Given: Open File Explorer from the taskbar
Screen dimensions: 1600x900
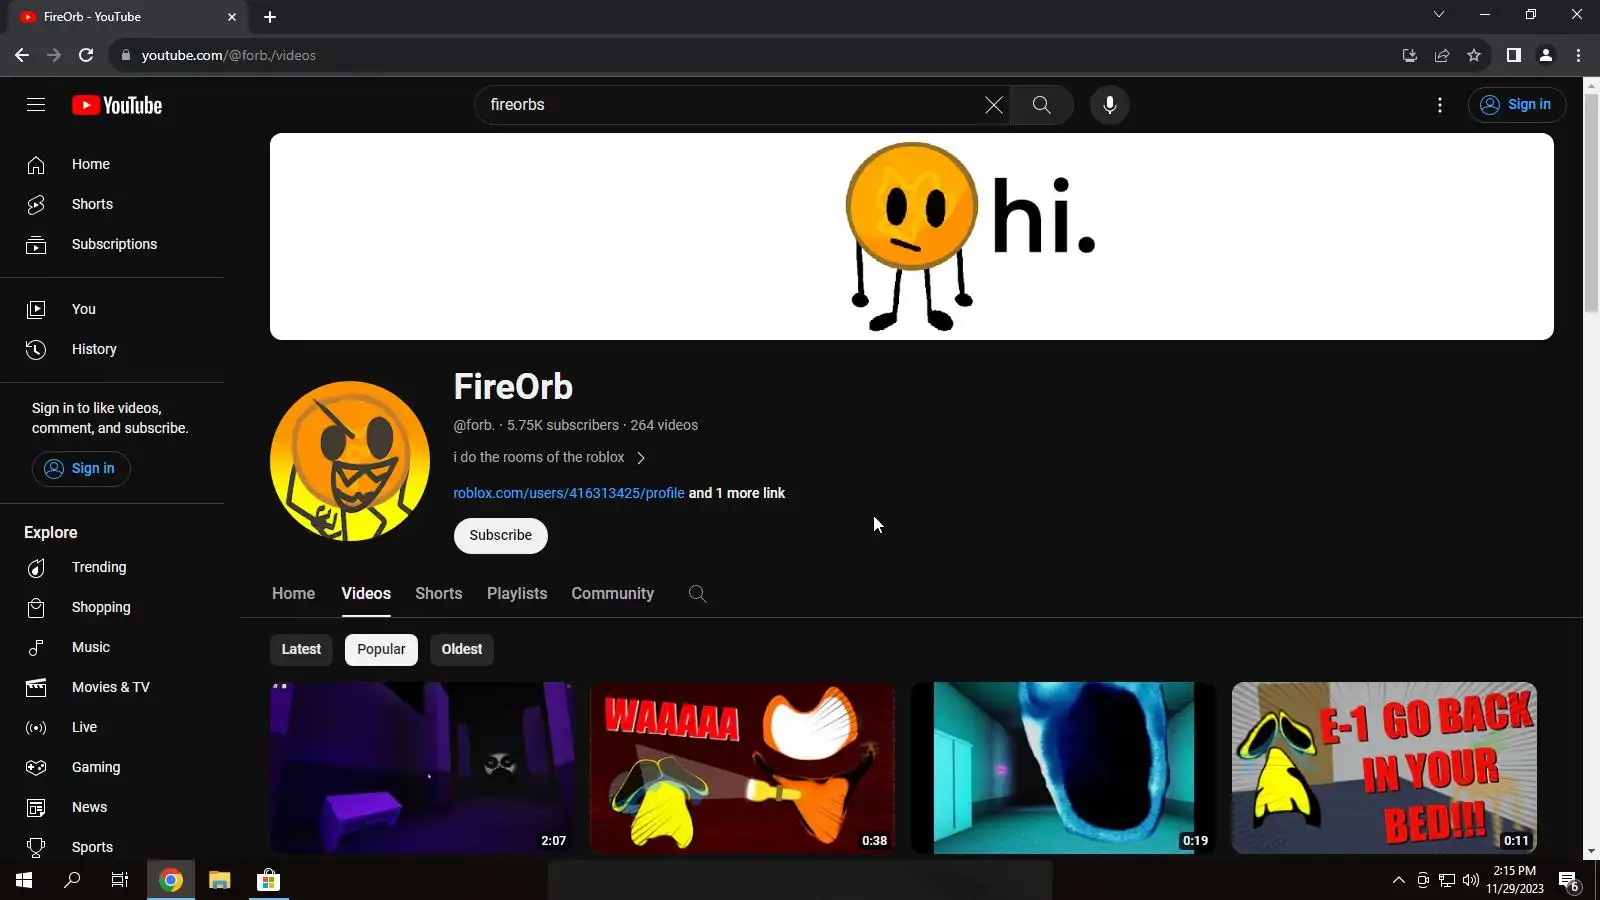Looking at the screenshot, I should [220, 880].
